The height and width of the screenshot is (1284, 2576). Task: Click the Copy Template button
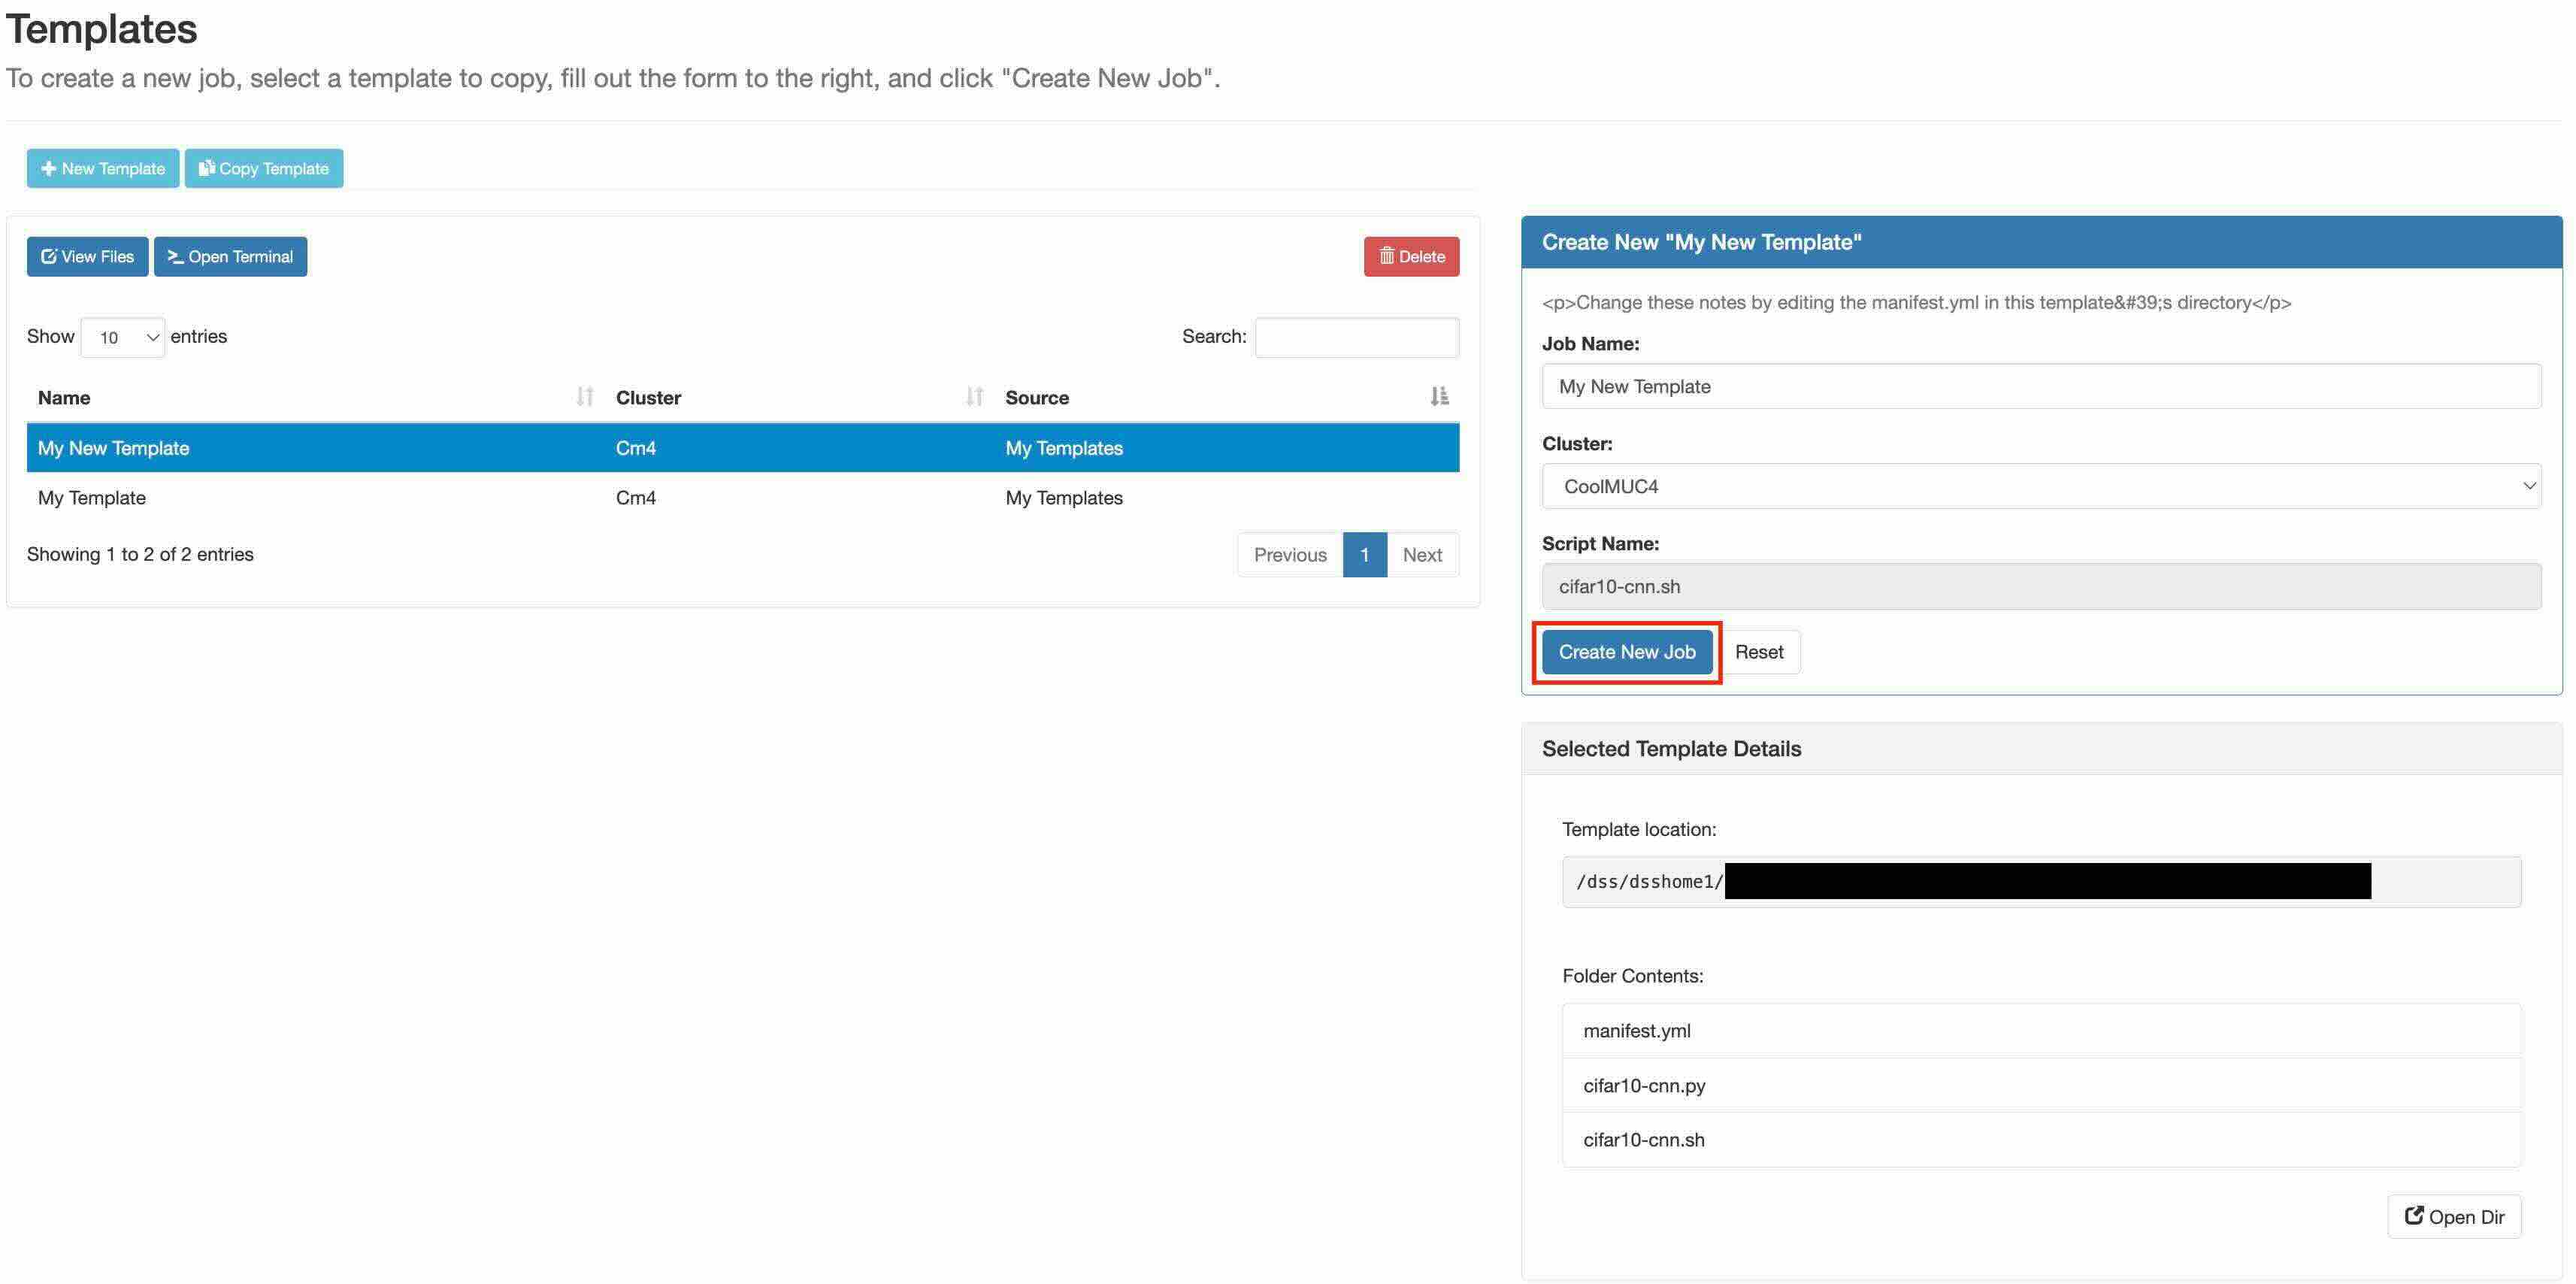[264, 168]
